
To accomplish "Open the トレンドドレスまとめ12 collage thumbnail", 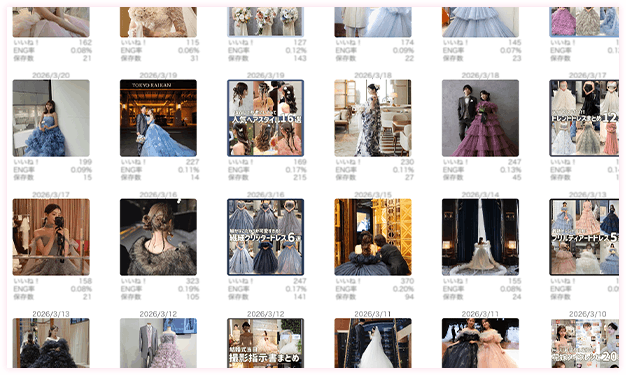I will click(584, 118).
